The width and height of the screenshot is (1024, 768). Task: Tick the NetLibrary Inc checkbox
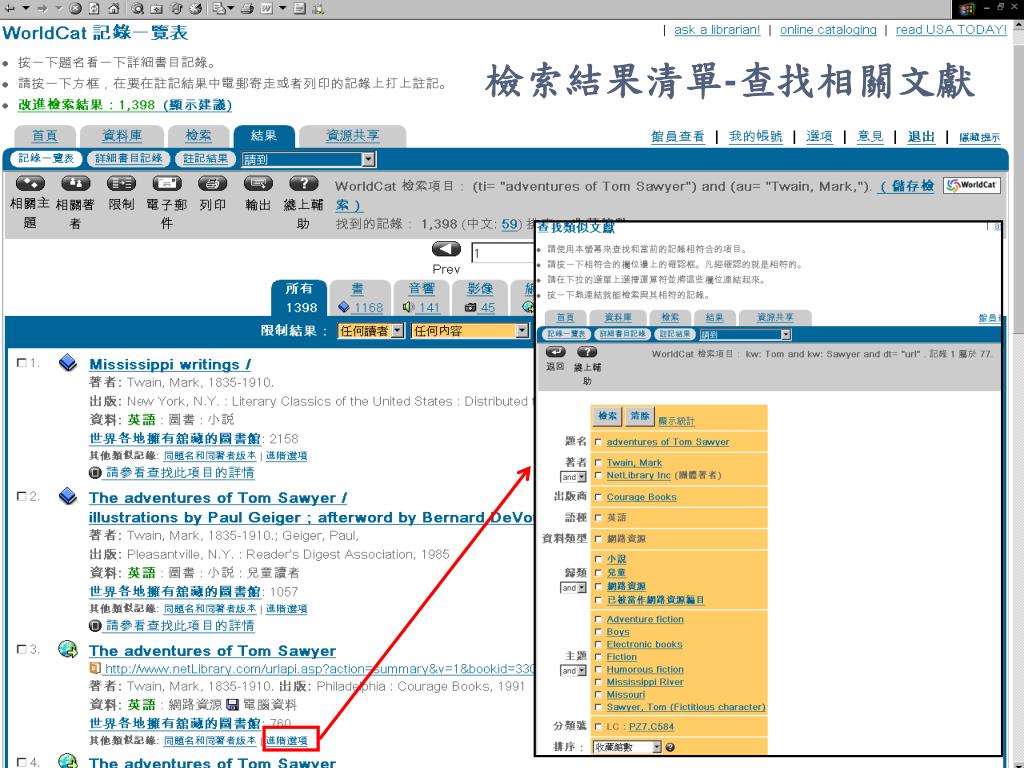598,475
